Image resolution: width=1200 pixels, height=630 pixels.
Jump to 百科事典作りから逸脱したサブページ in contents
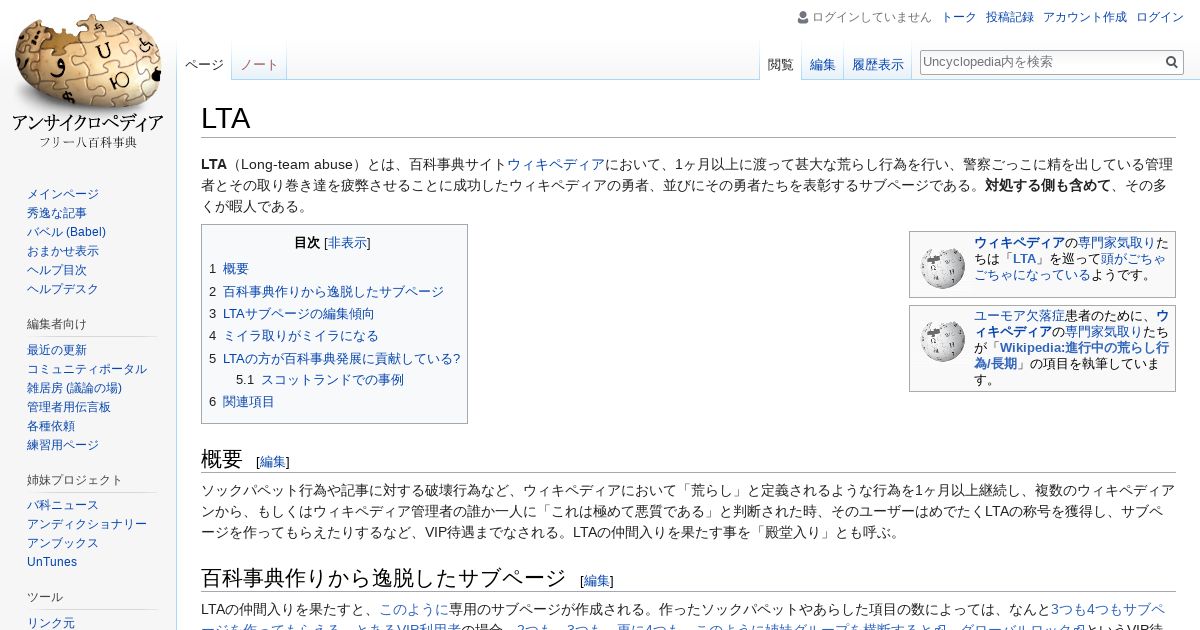coord(326,292)
